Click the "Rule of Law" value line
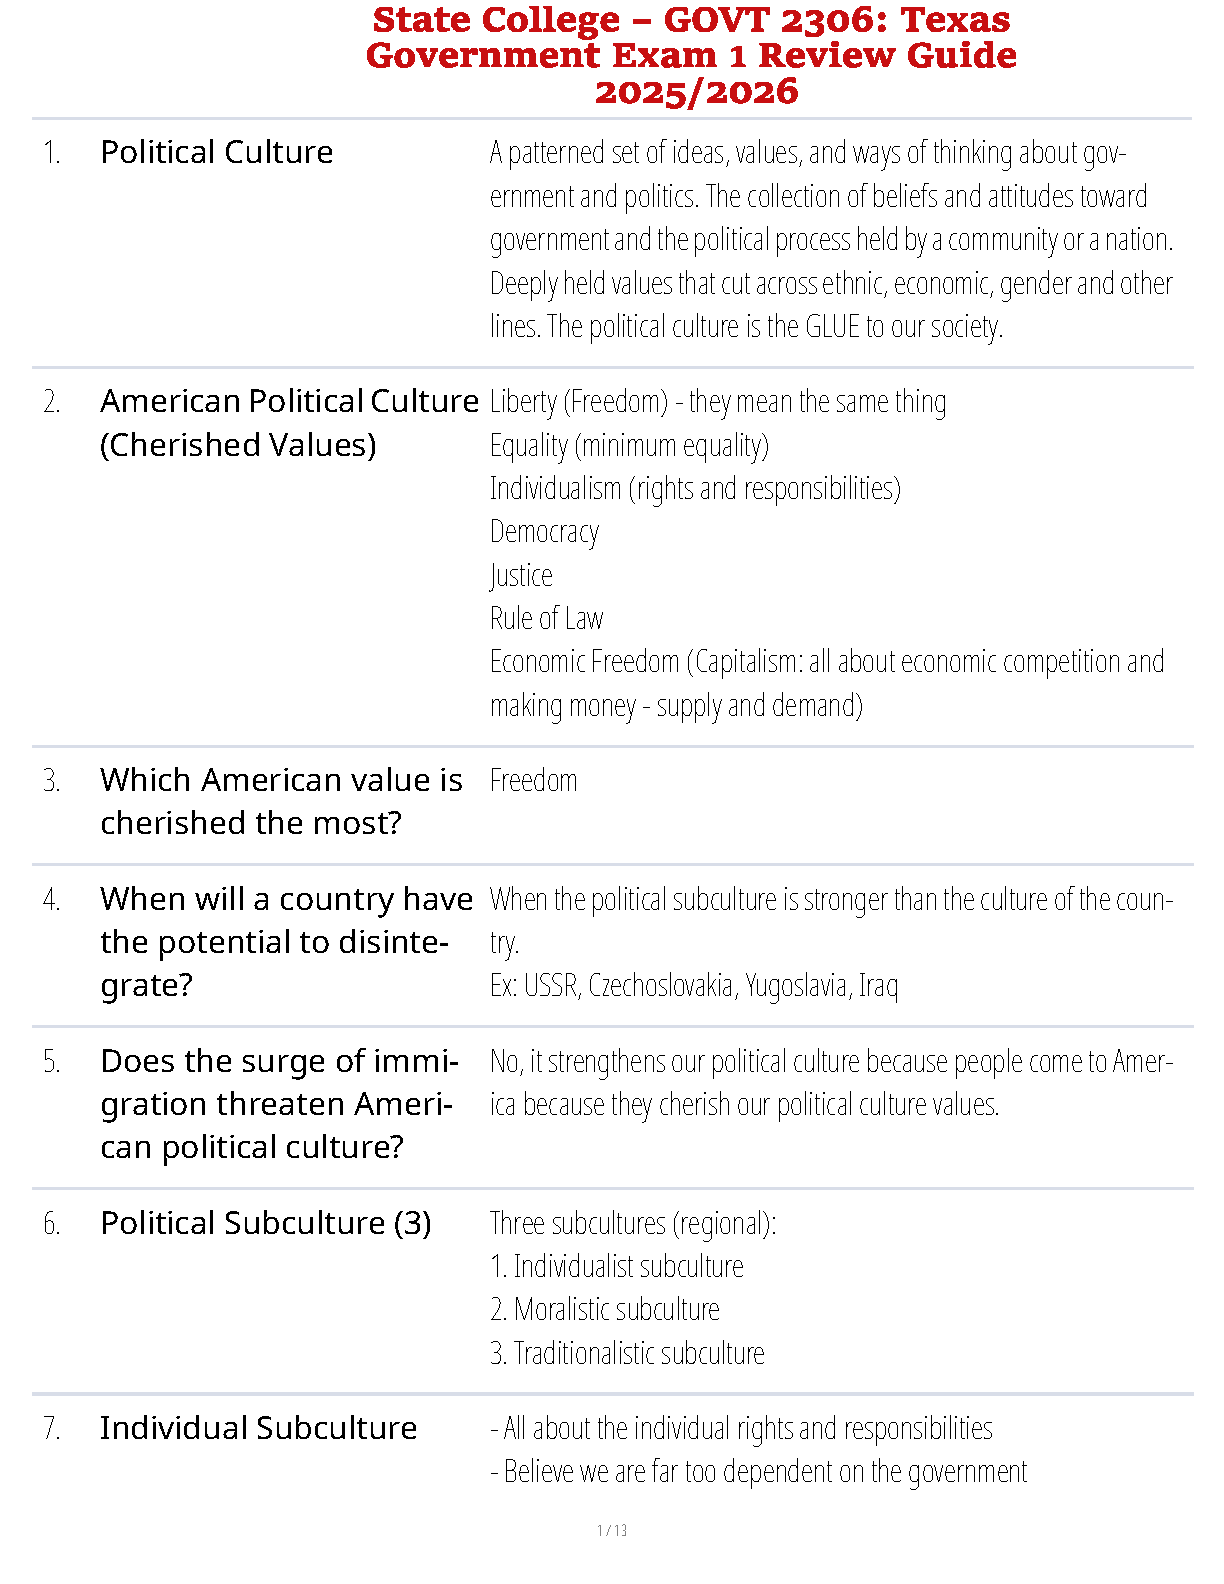Image resolution: width=1224 pixels, height=1584 pixels. [546, 619]
